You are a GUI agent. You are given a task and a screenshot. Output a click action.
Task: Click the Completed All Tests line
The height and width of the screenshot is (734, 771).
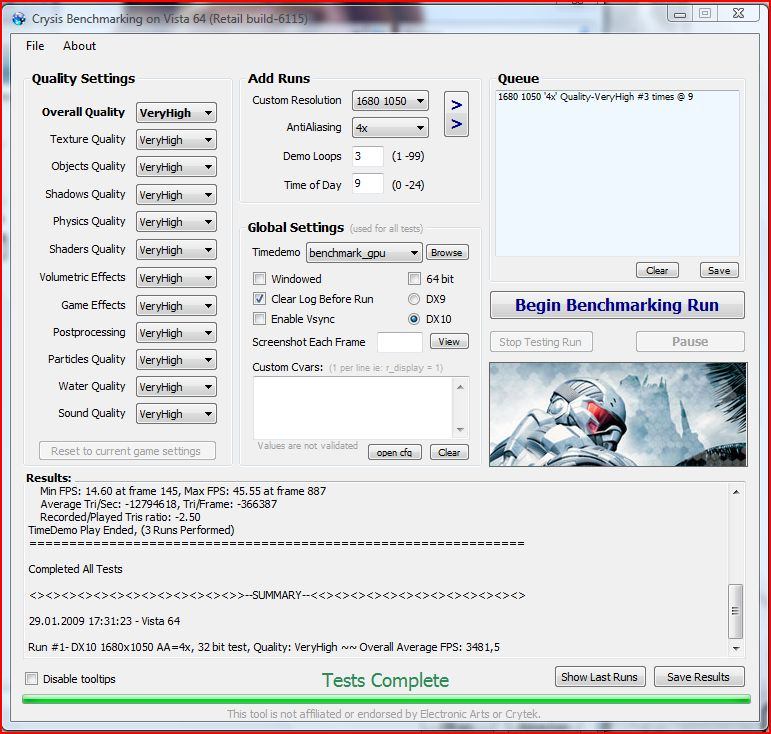click(x=75, y=569)
